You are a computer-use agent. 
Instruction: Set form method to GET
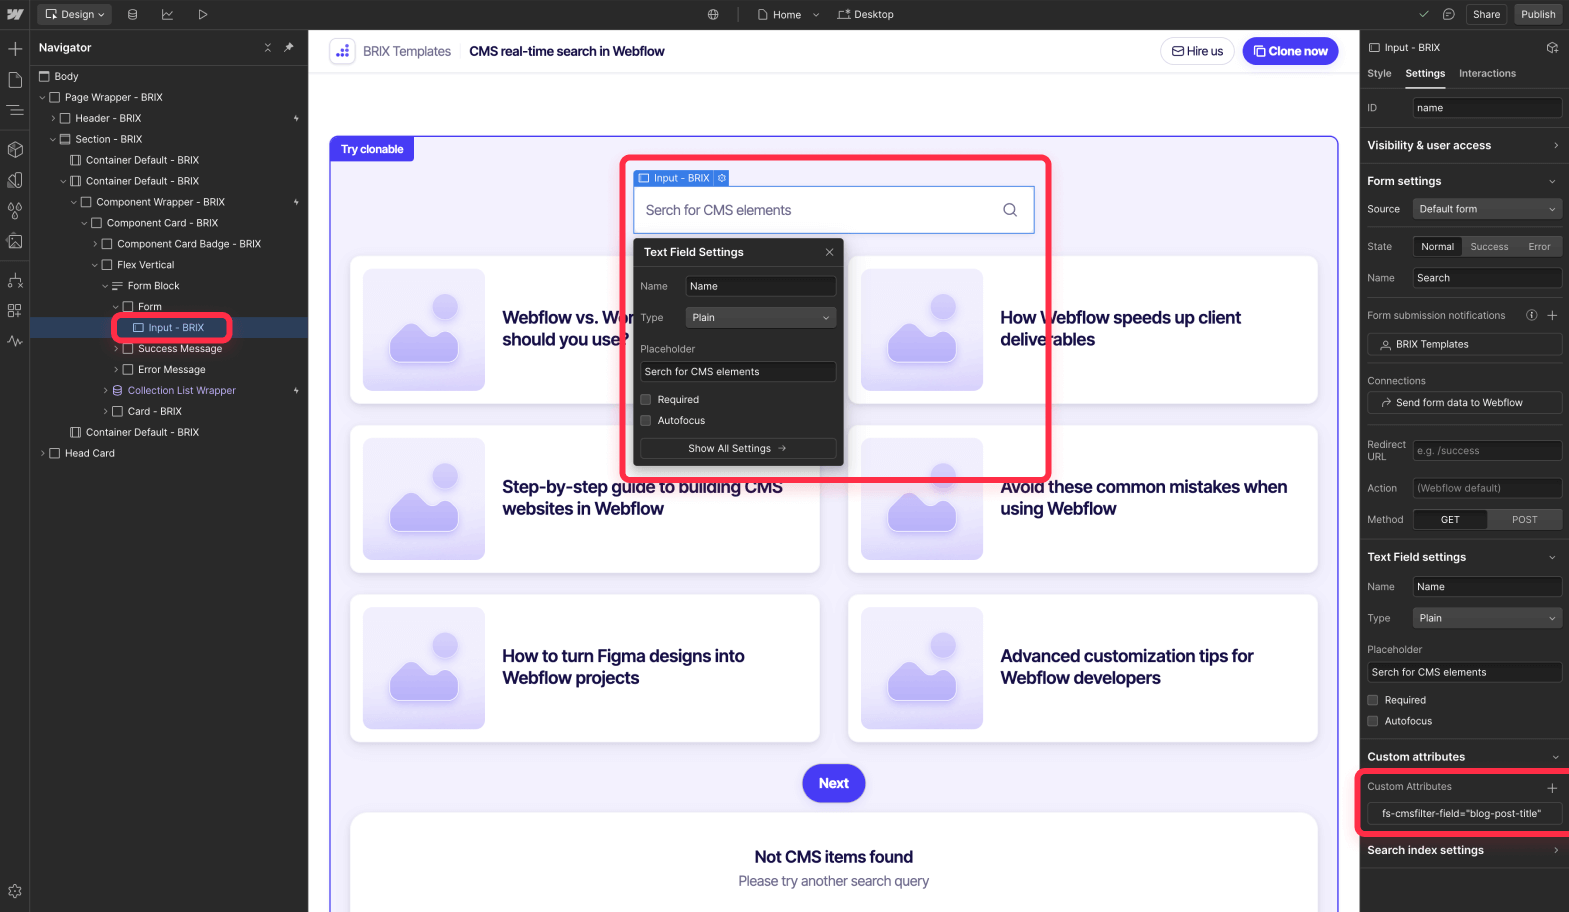(1450, 520)
